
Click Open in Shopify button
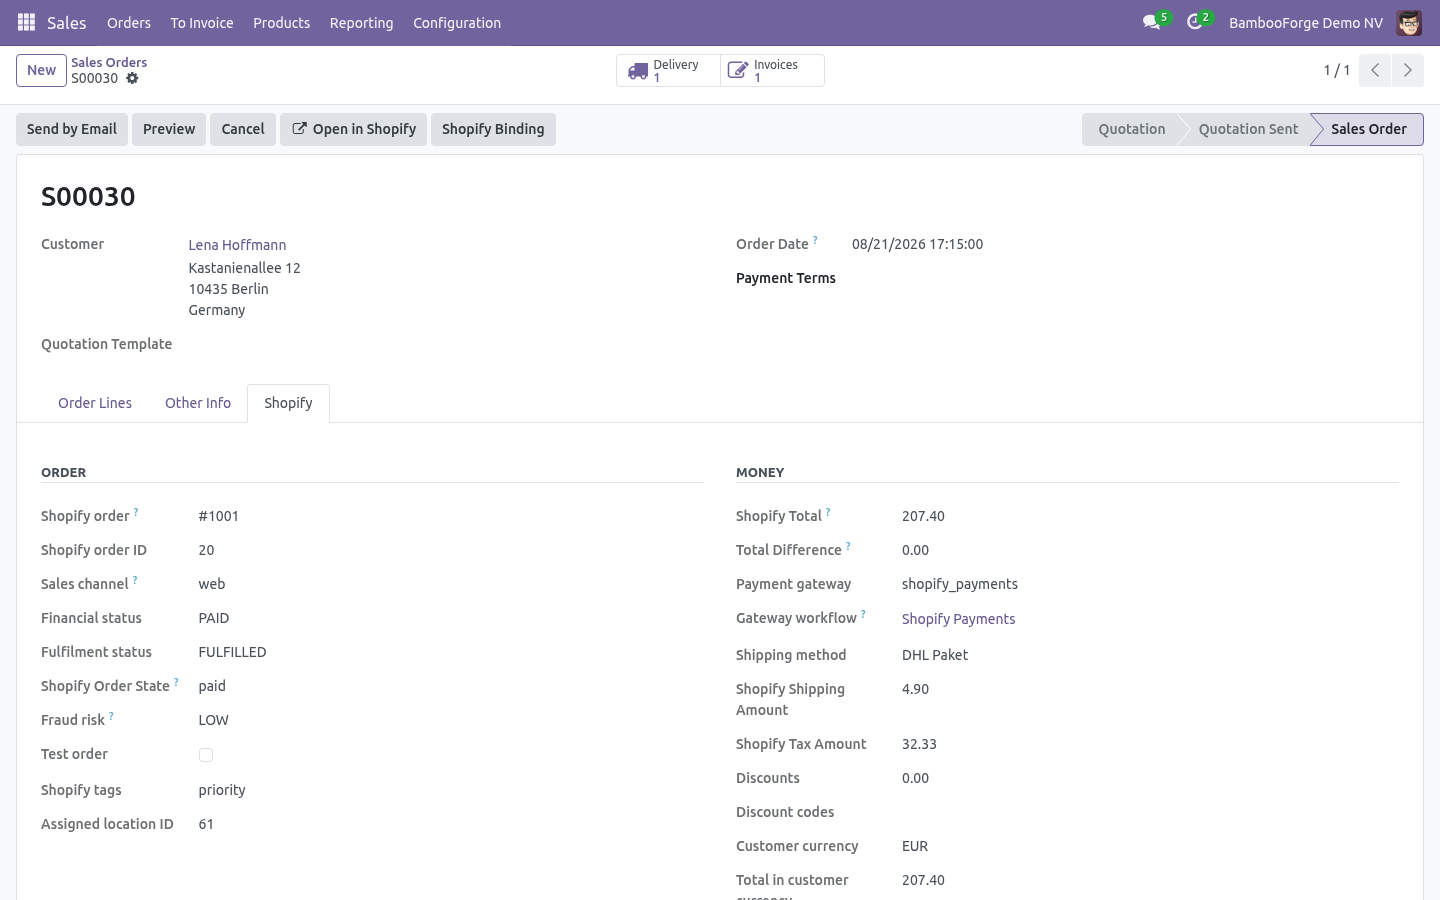(x=354, y=129)
